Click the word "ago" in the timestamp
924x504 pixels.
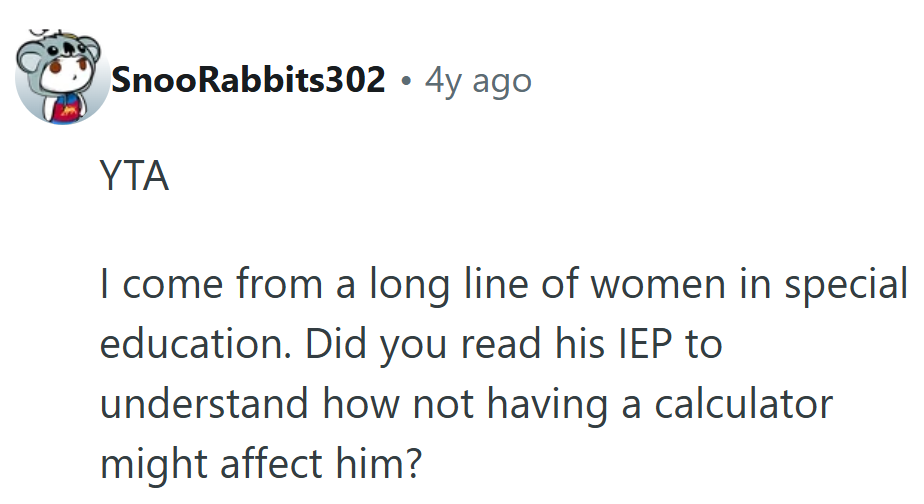coord(501,80)
